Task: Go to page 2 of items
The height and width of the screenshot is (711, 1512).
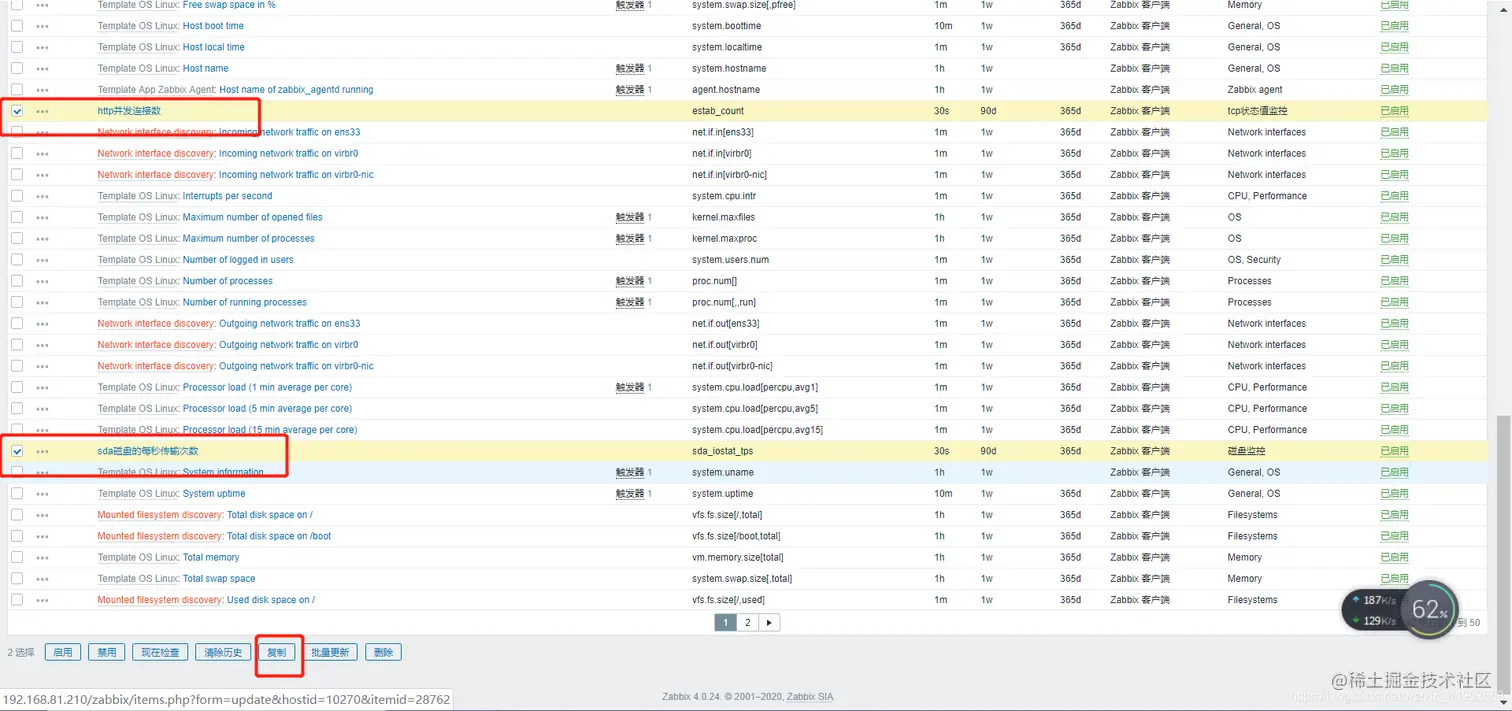Action: click(747, 622)
